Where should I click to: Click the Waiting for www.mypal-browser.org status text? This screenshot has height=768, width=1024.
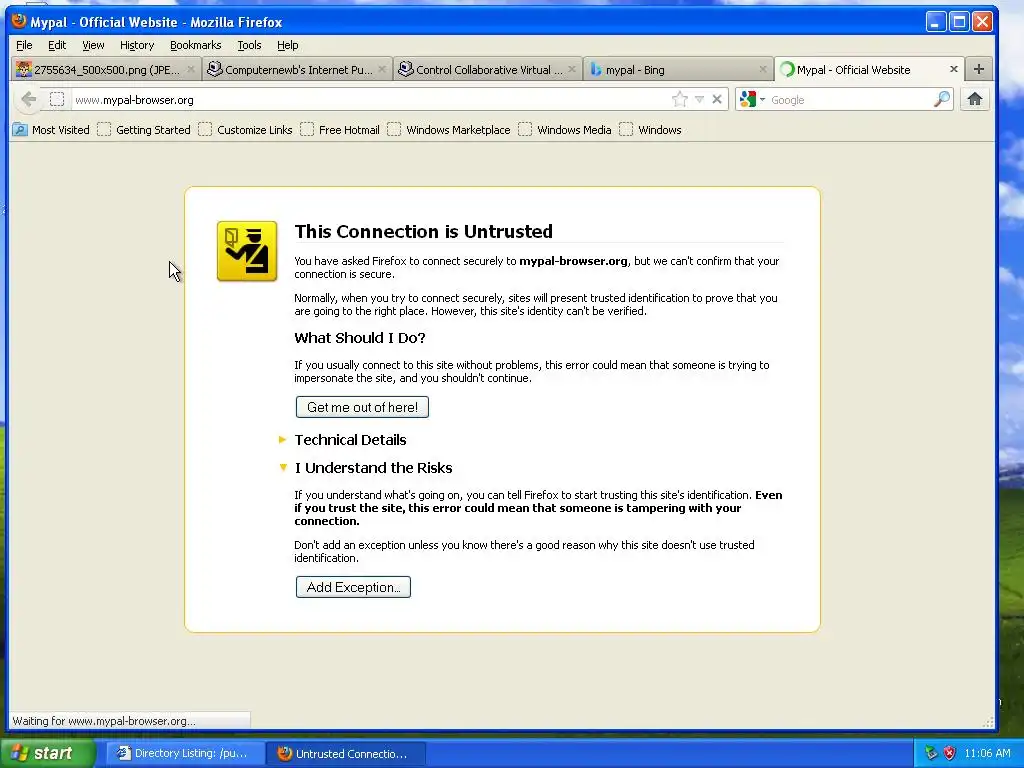(x=104, y=721)
